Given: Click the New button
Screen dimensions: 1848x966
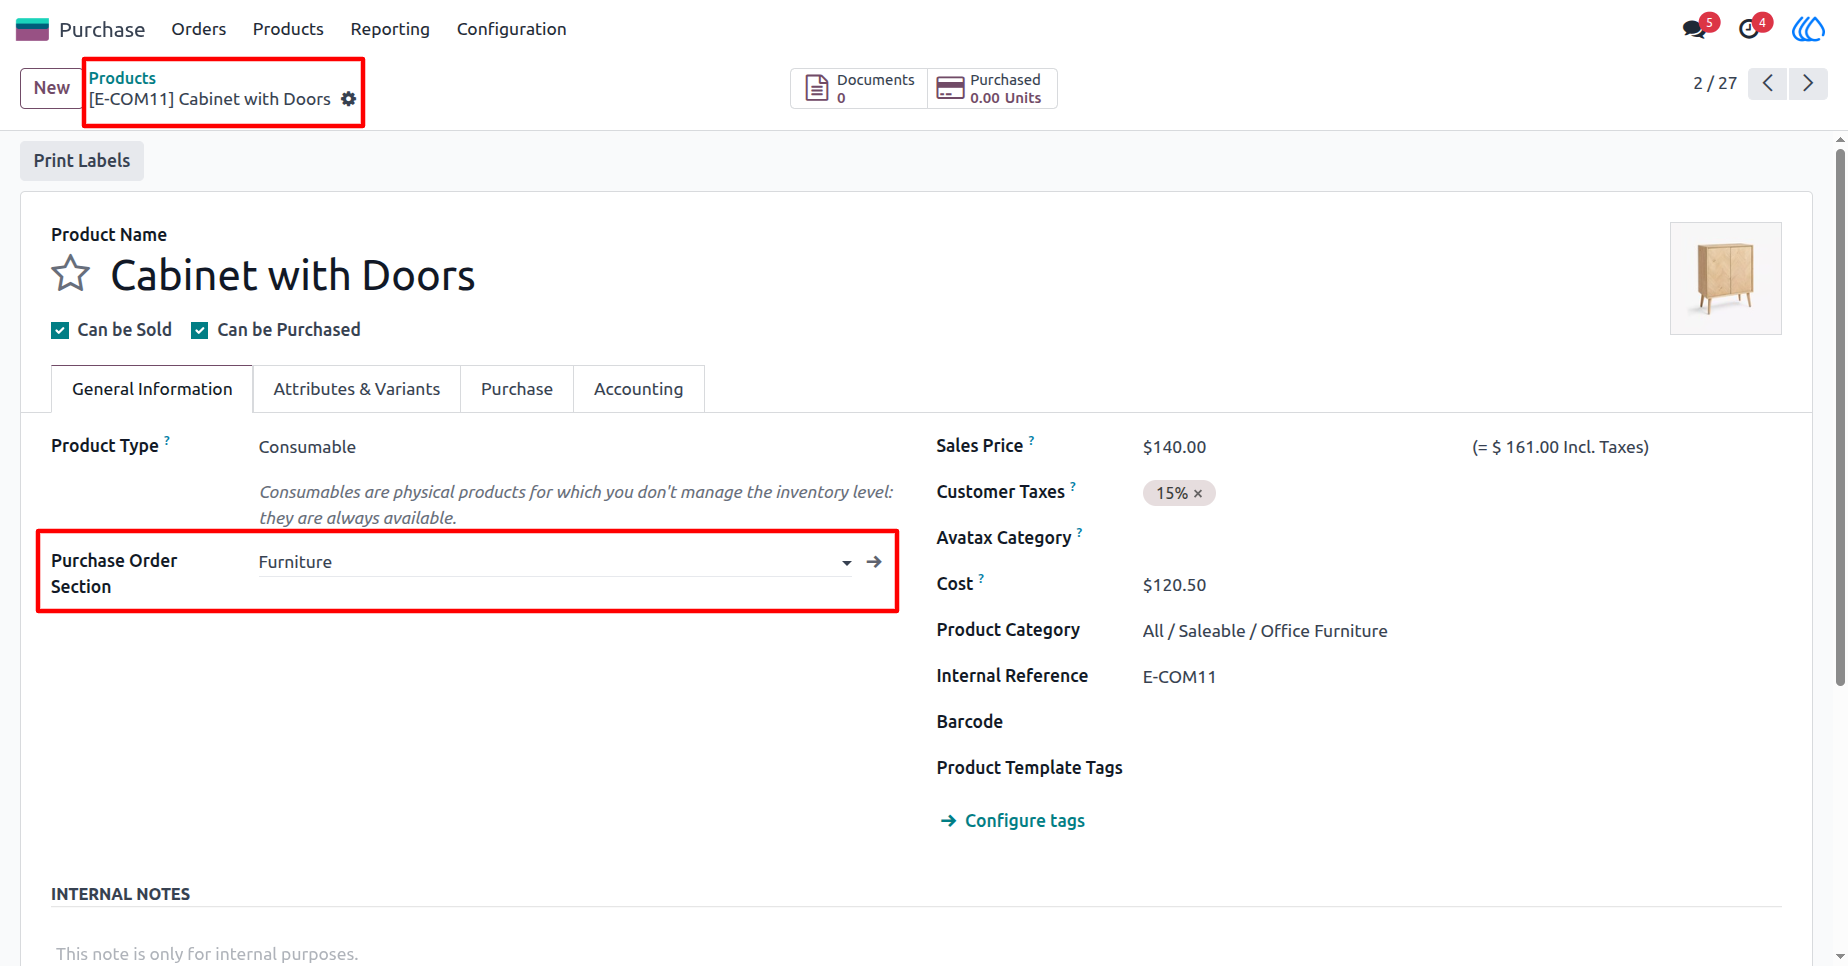Looking at the screenshot, I should point(52,88).
